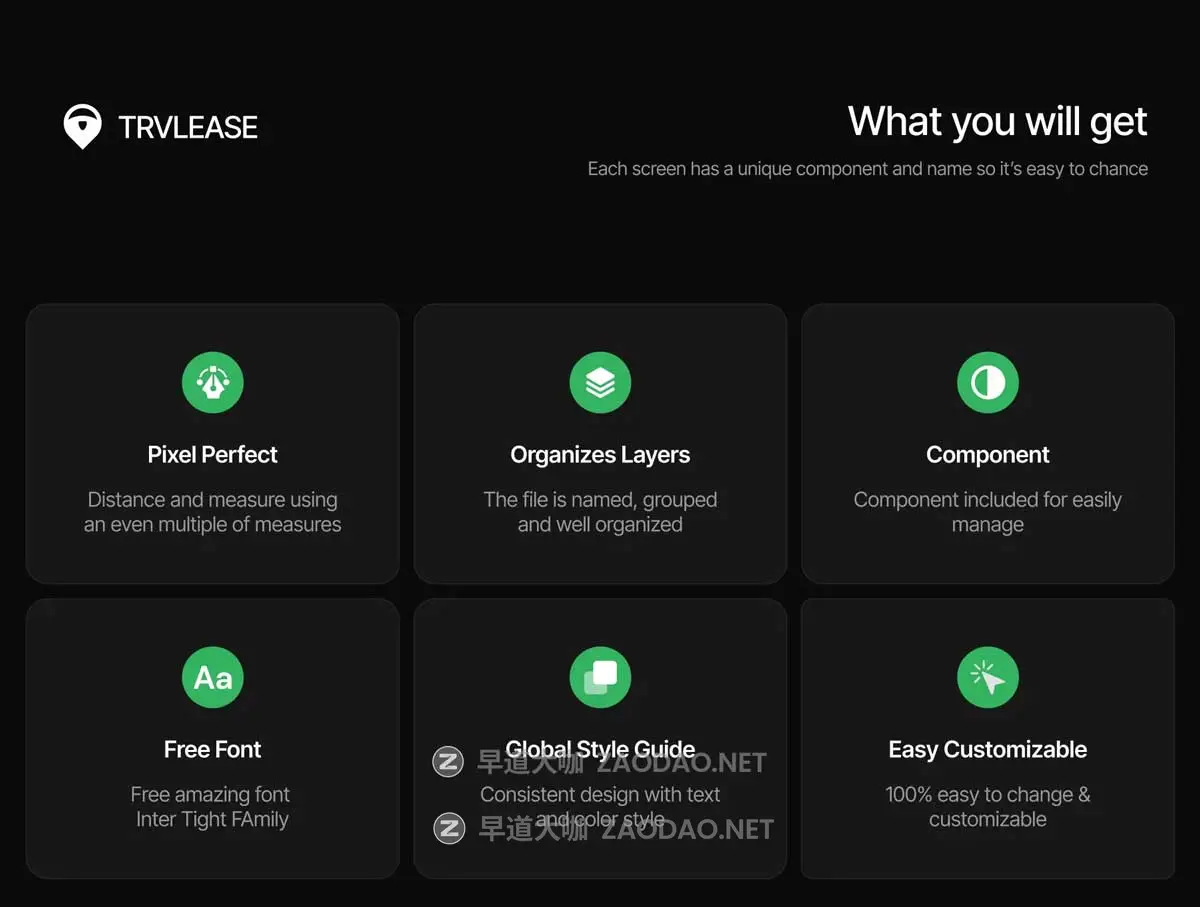This screenshot has height=907, width=1200.
Task: Click the "100% easy to change" description text
Action: (988, 806)
